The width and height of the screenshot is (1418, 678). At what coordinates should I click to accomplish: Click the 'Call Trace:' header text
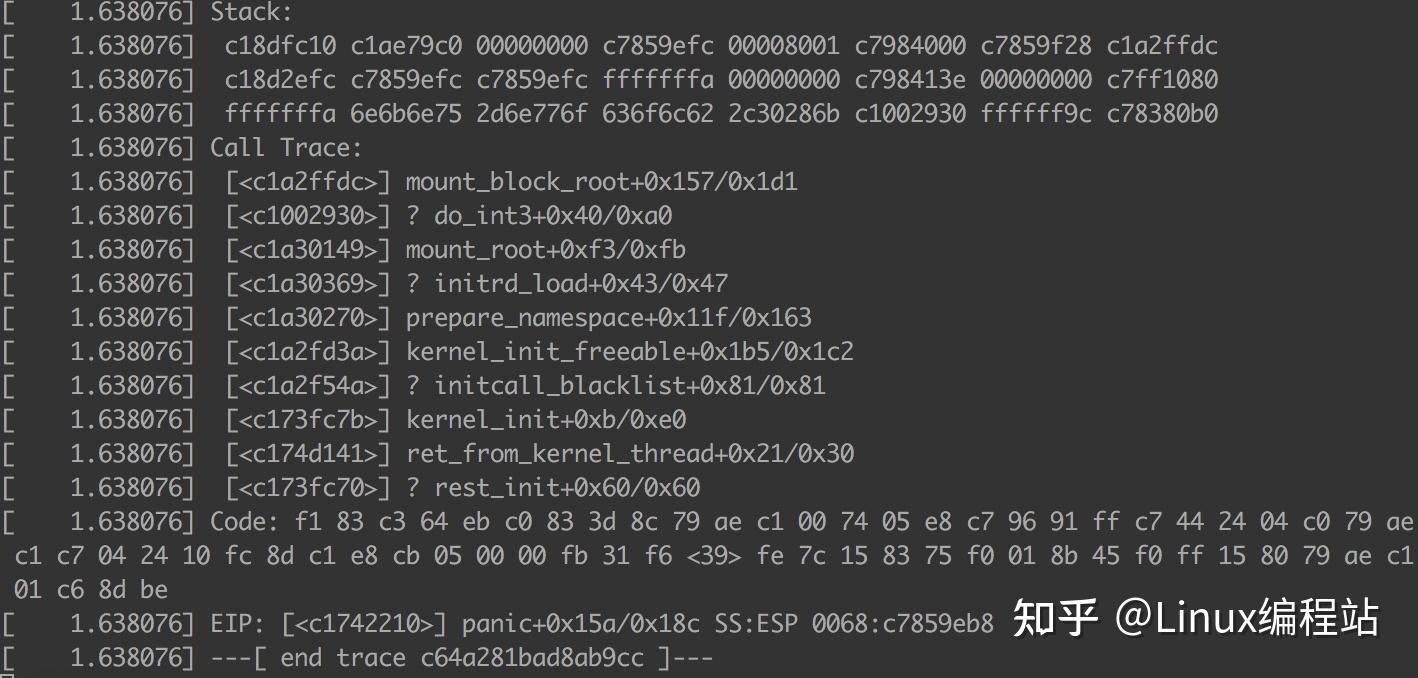[286, 148]
